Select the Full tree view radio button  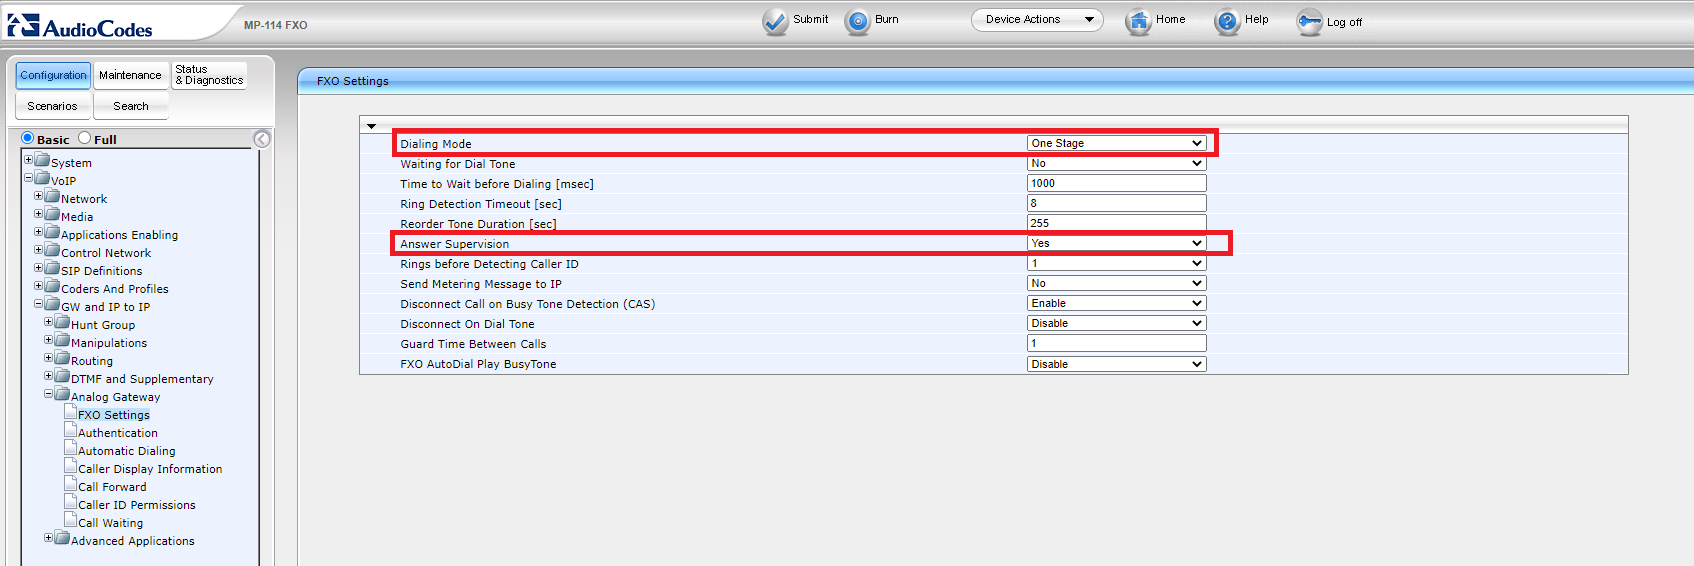tap(85, 138)
